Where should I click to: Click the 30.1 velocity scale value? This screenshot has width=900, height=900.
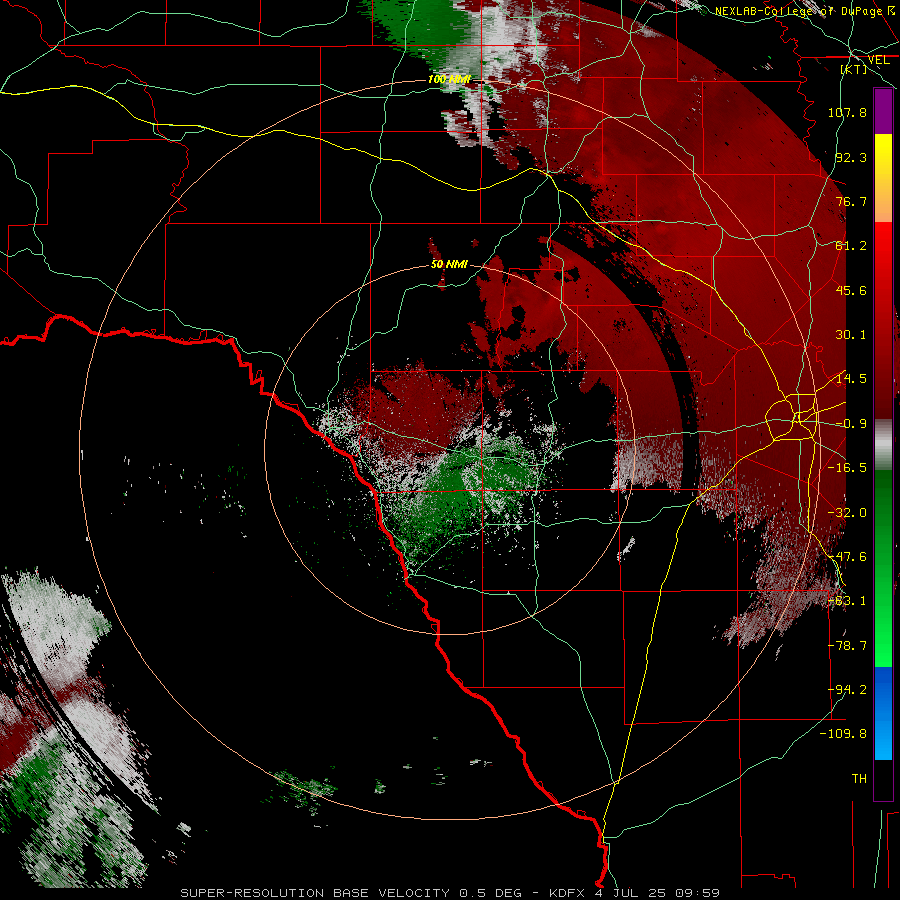pos(851,335)
